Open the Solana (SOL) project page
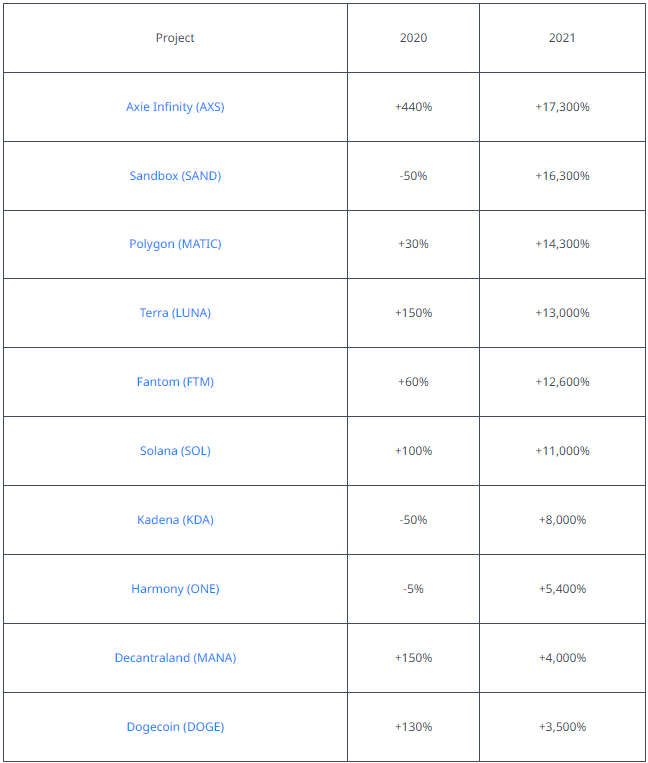 pyautogui.click(x=175, y=451)
